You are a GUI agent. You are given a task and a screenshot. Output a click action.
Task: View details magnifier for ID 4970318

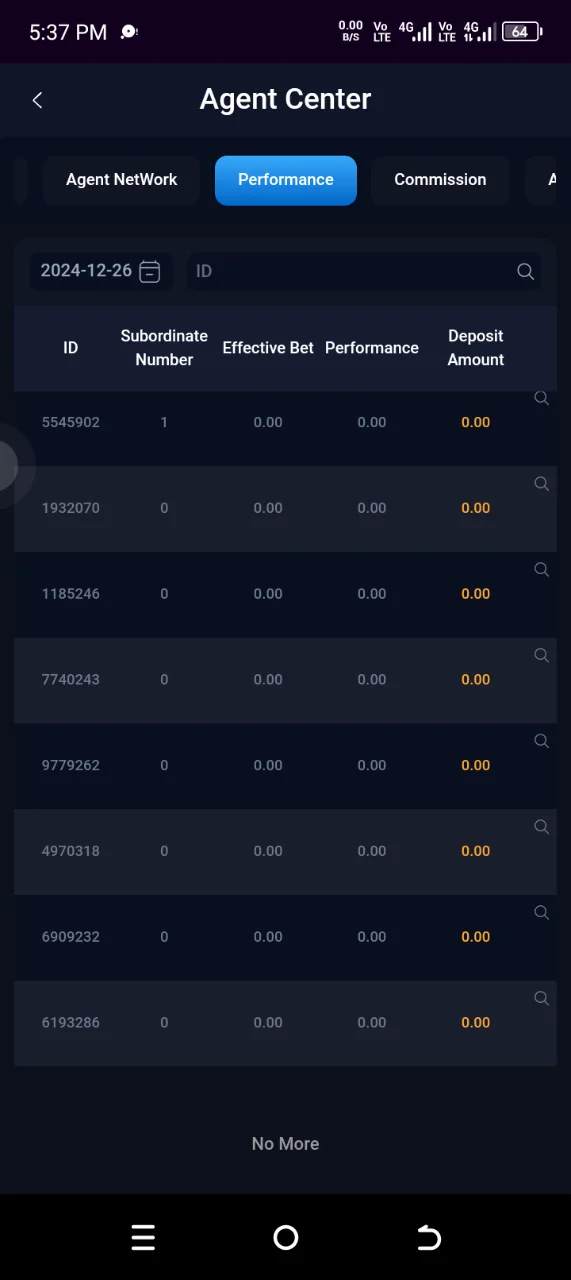point(541,827)
